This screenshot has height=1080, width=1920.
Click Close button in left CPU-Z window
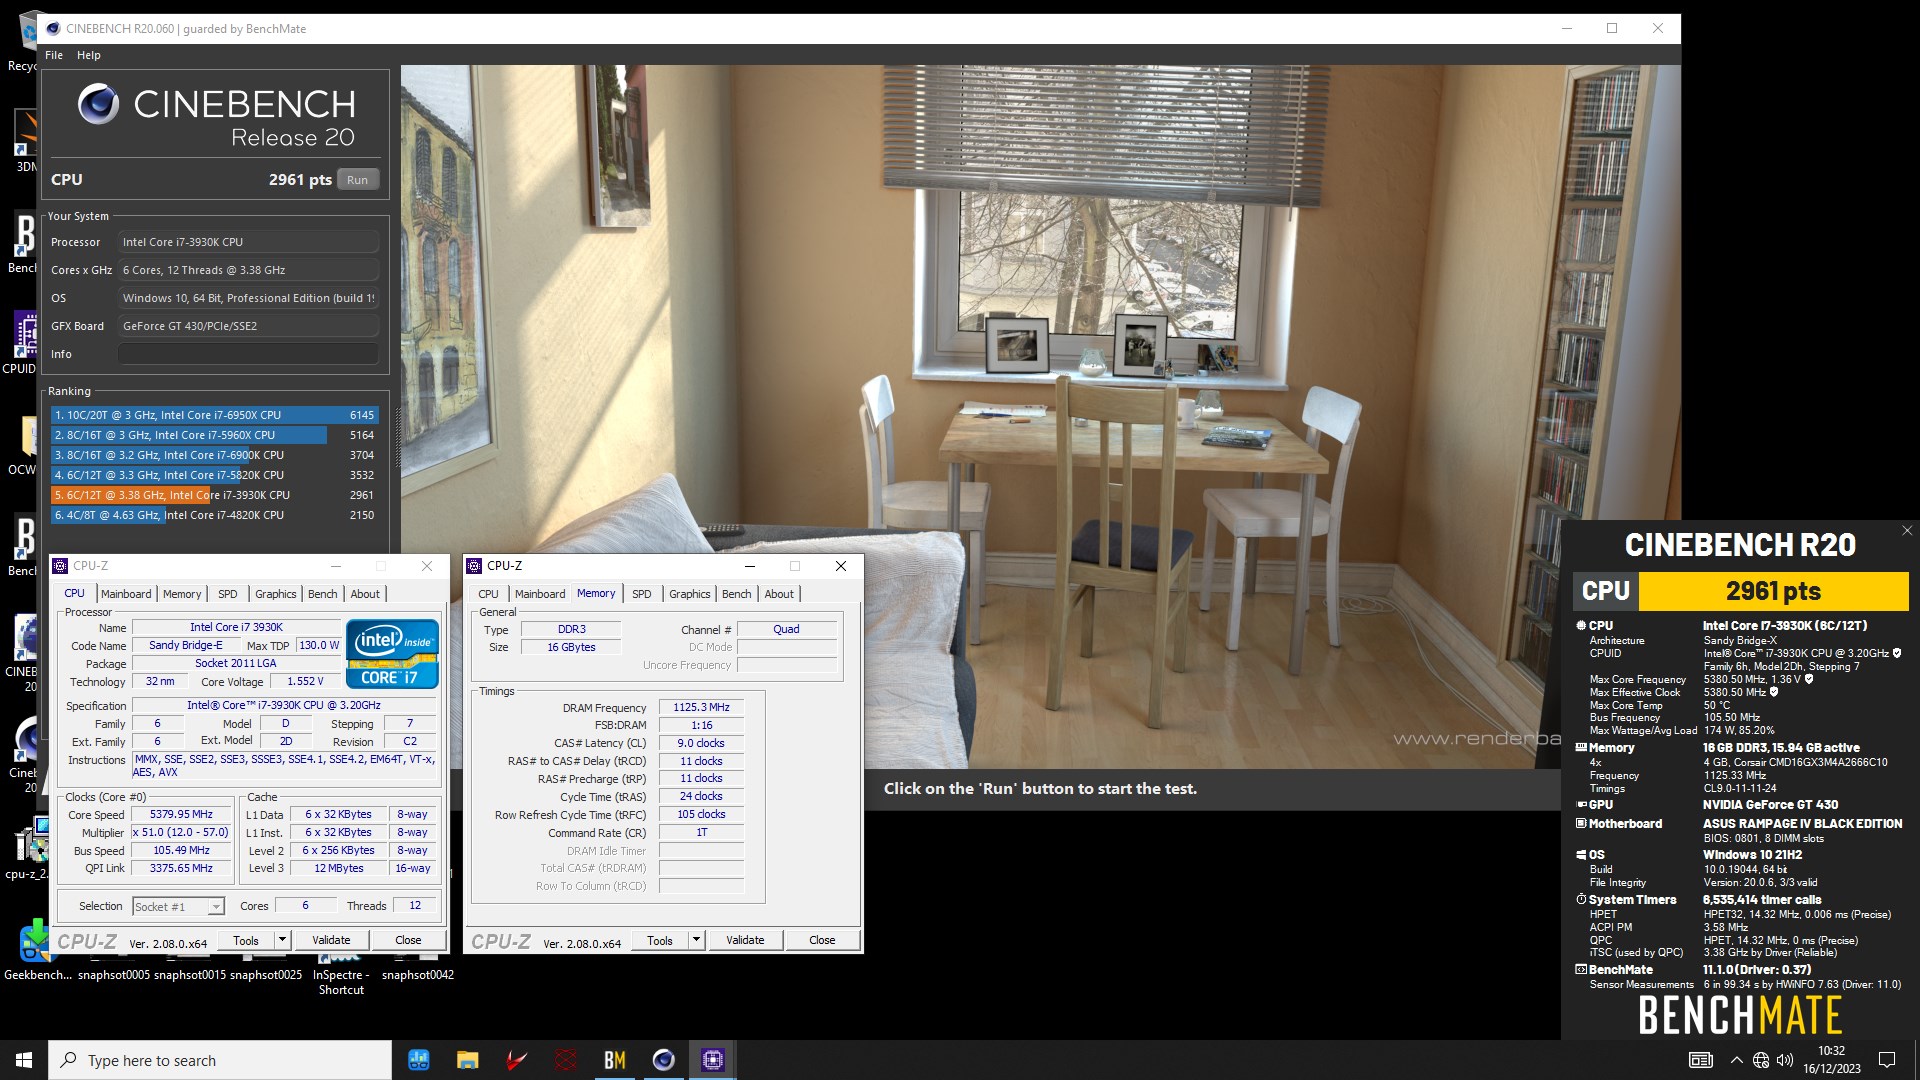tap(408, 940)
